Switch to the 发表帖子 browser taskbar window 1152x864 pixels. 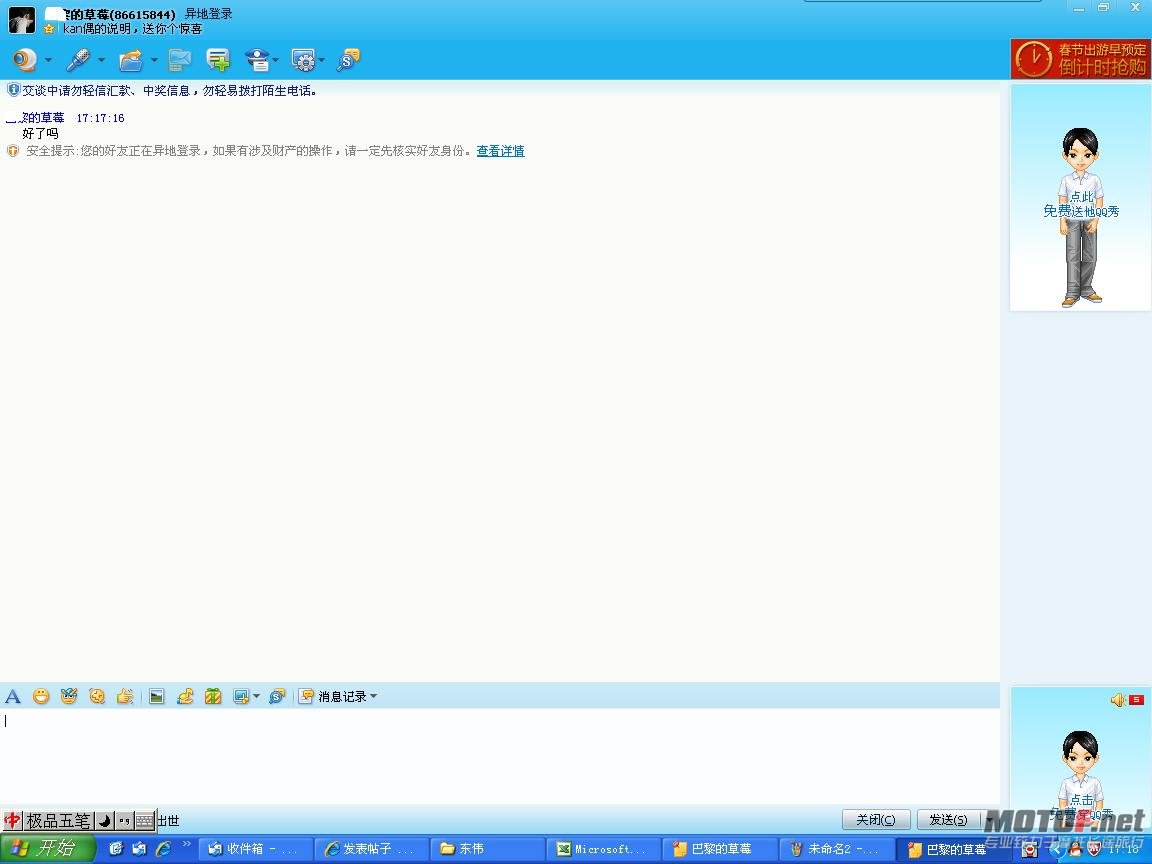point(371,849)
